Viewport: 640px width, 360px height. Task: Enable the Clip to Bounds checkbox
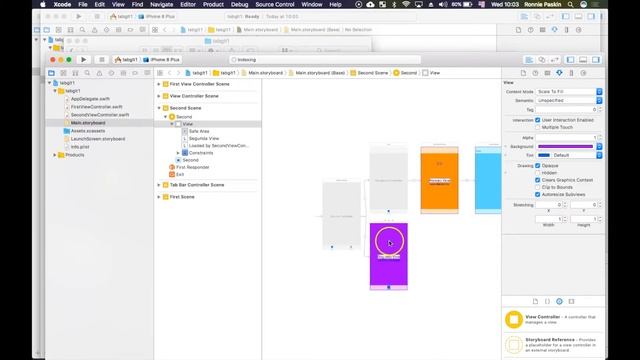click(x=538, y=187)
